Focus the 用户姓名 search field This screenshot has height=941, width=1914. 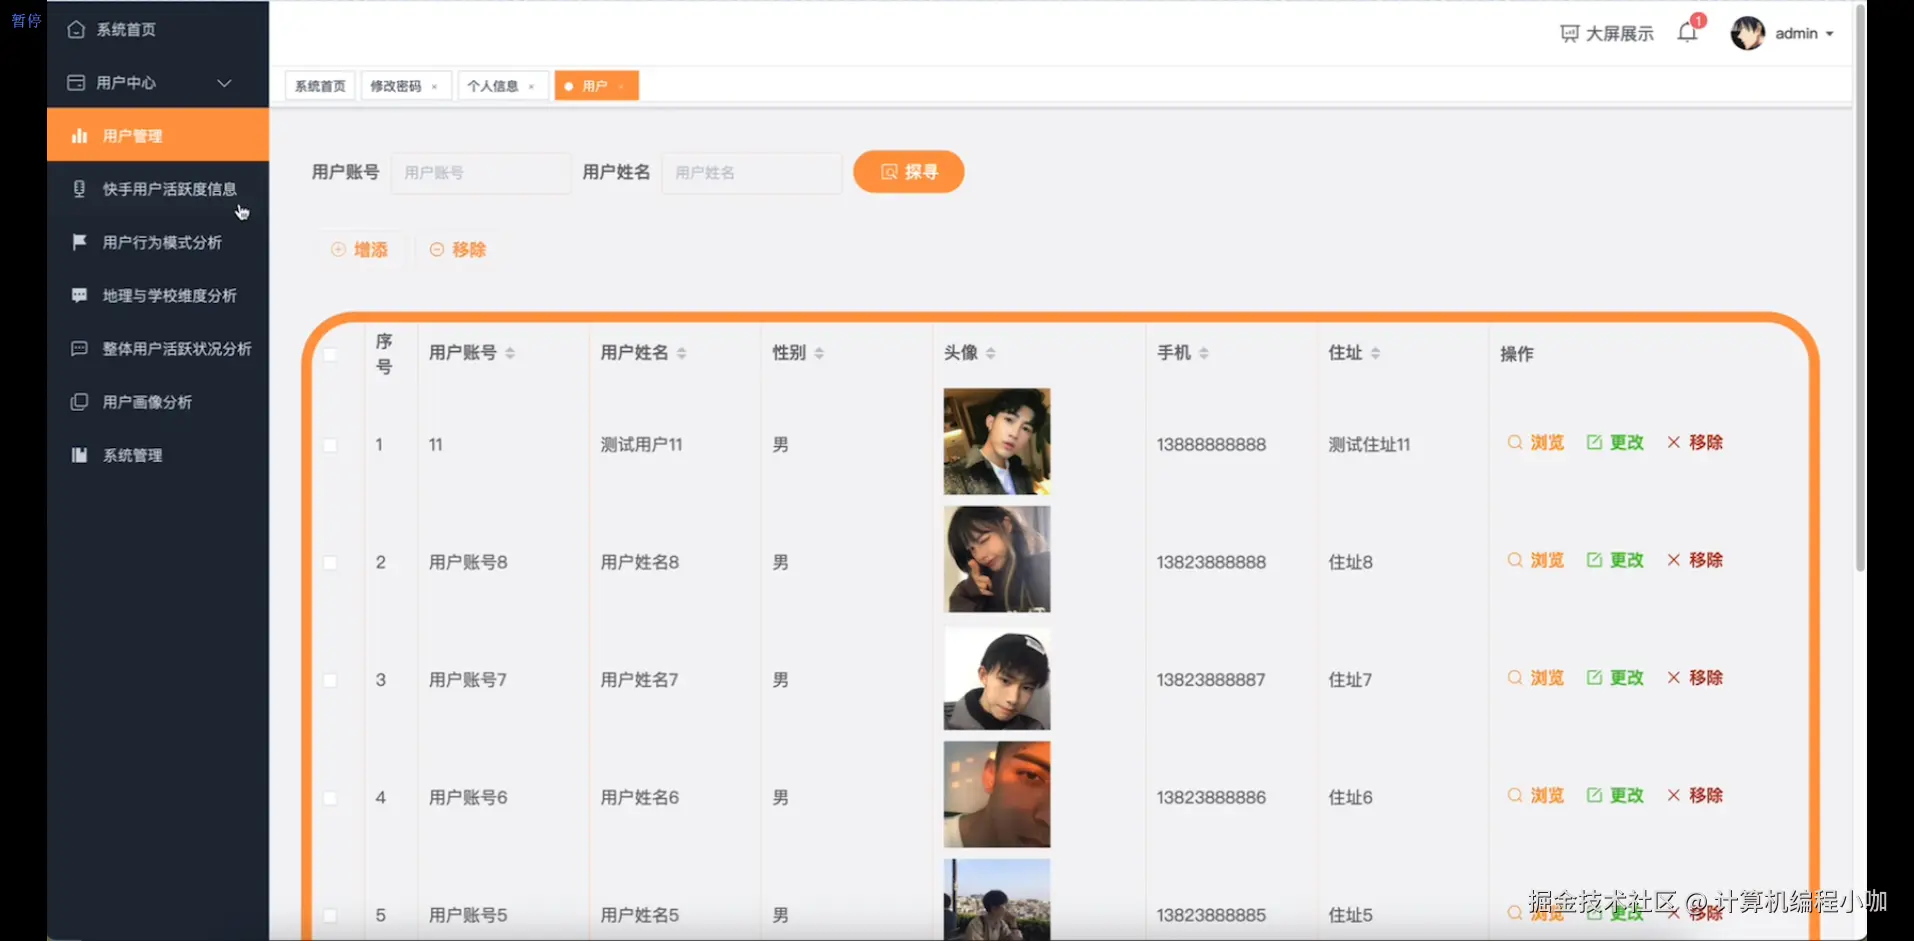point(752,173)
